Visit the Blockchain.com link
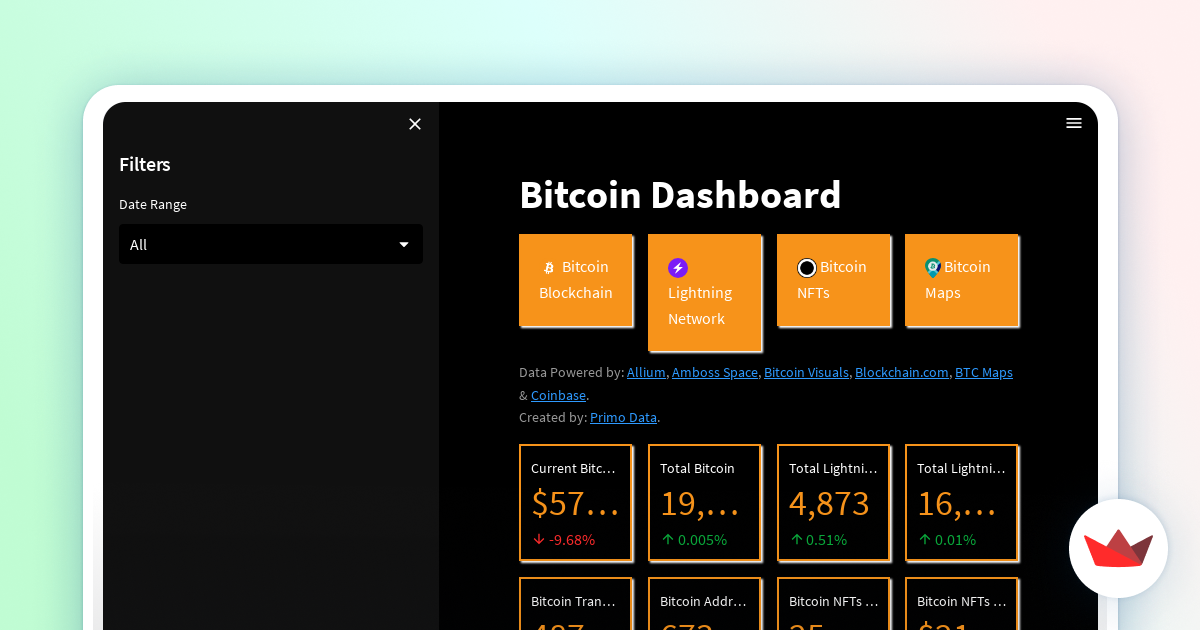Viewport: 1200px width, 630px height. (901, 372)
